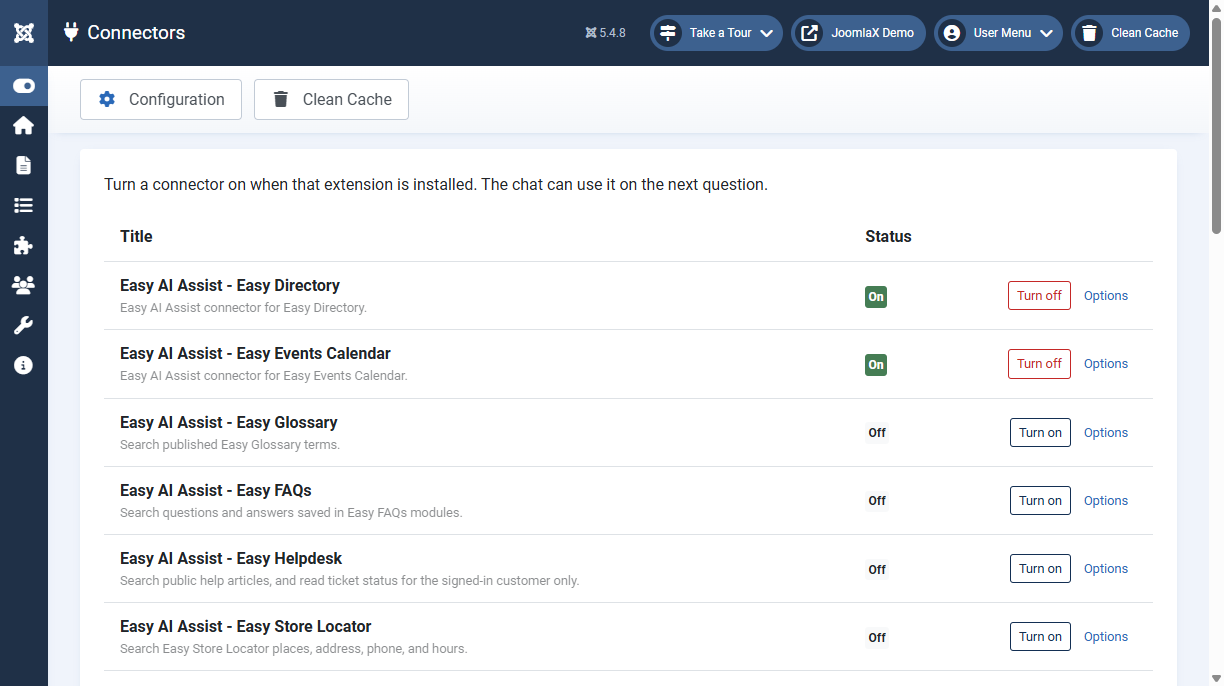Turn off the Easy Directory connector
This screenshot has height=686, width=1224.
(1039, 296)
